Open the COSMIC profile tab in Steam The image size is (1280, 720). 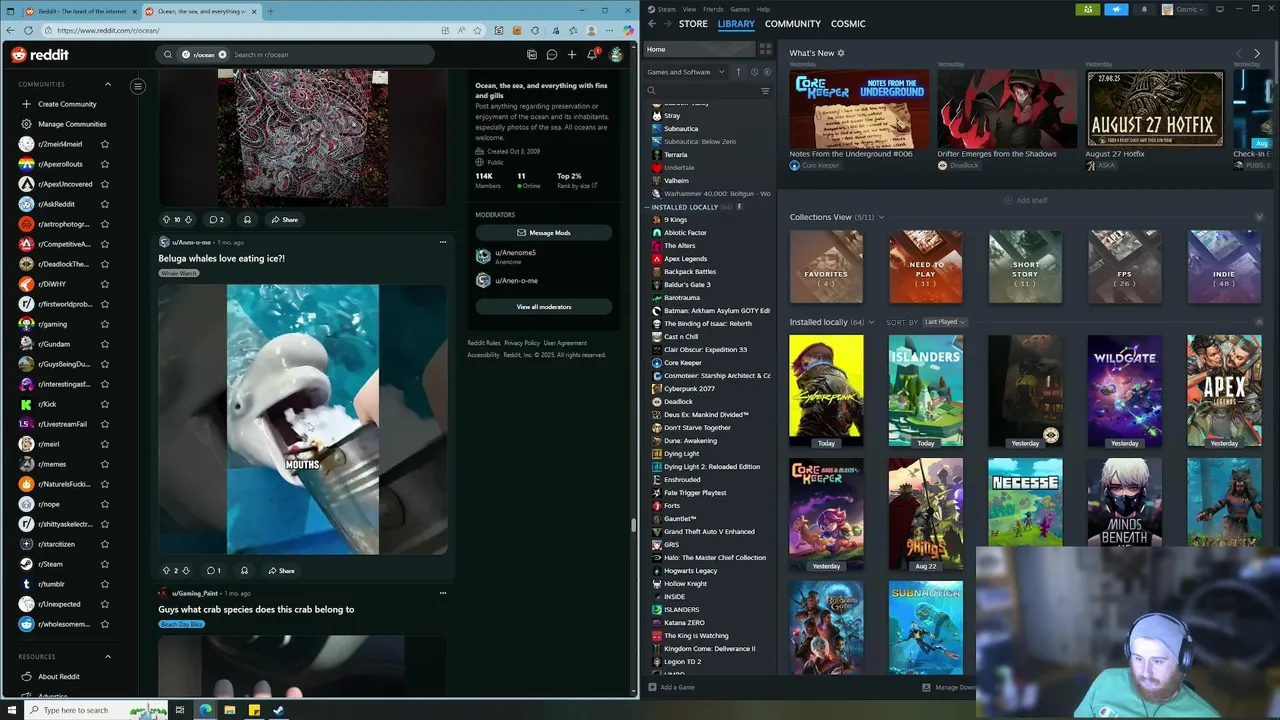tap(848, 24)
